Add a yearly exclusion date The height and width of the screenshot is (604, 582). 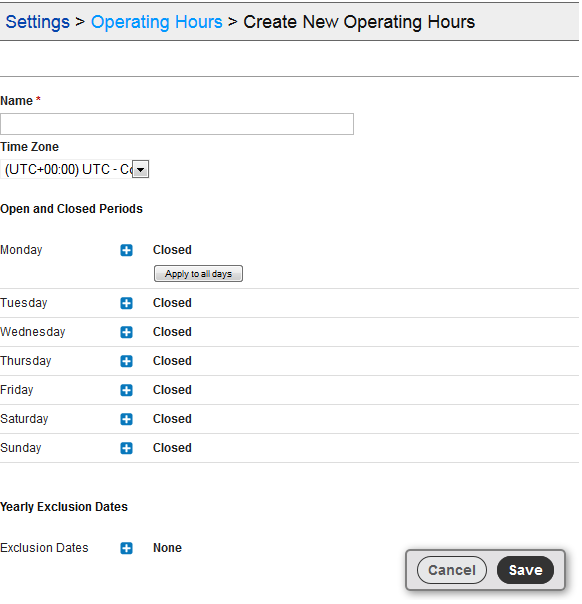point(126,548)
